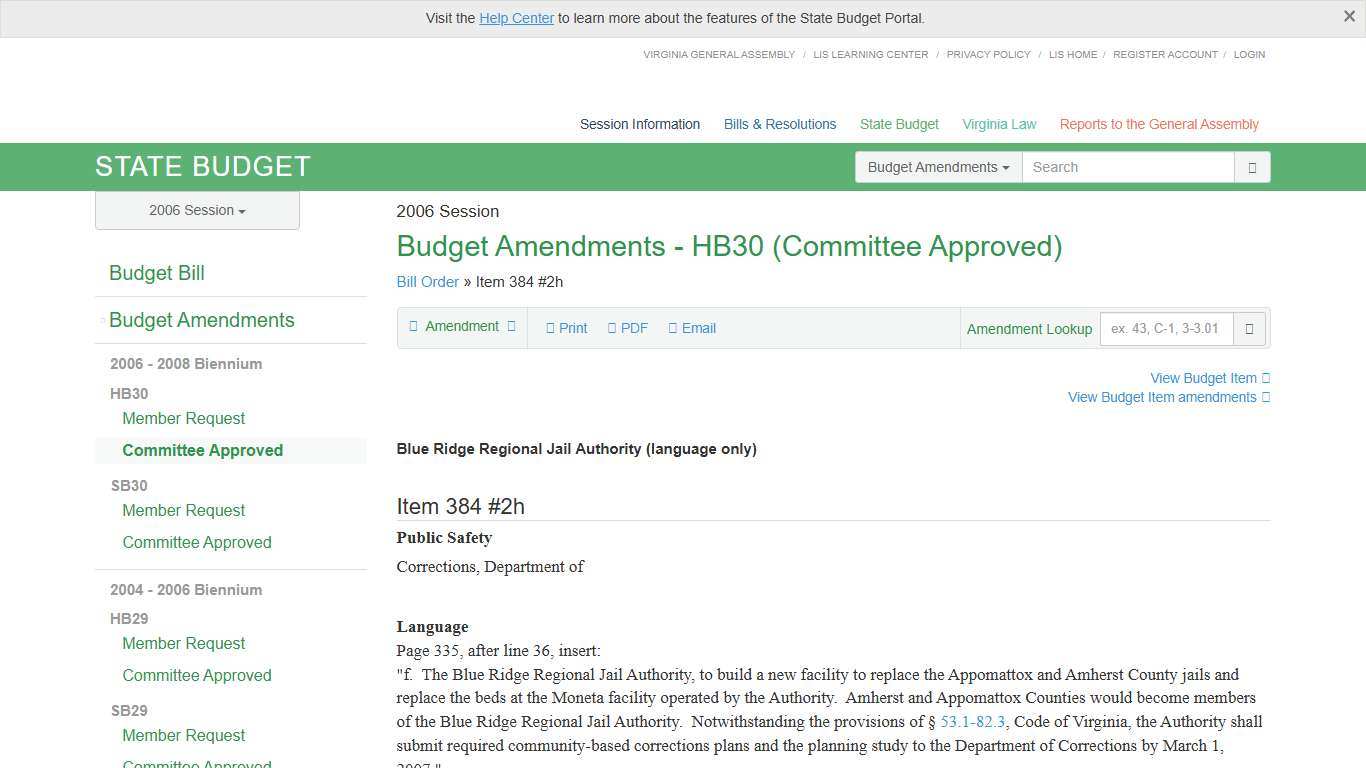Select the Bills & Resolutions navigation item
The height and width of the screenshot is (768, 1366).
coord(779,124)
